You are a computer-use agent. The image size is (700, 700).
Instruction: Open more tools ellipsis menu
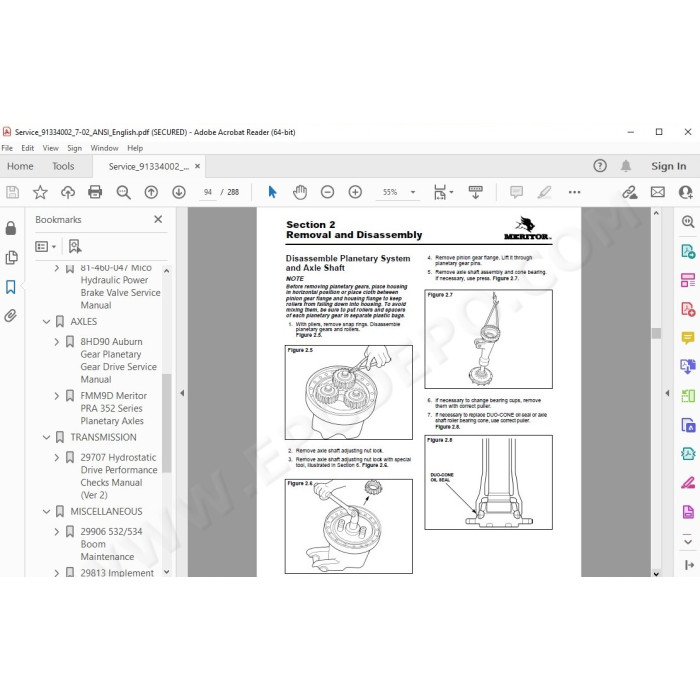pyautogui.click(x=575, y=192)
